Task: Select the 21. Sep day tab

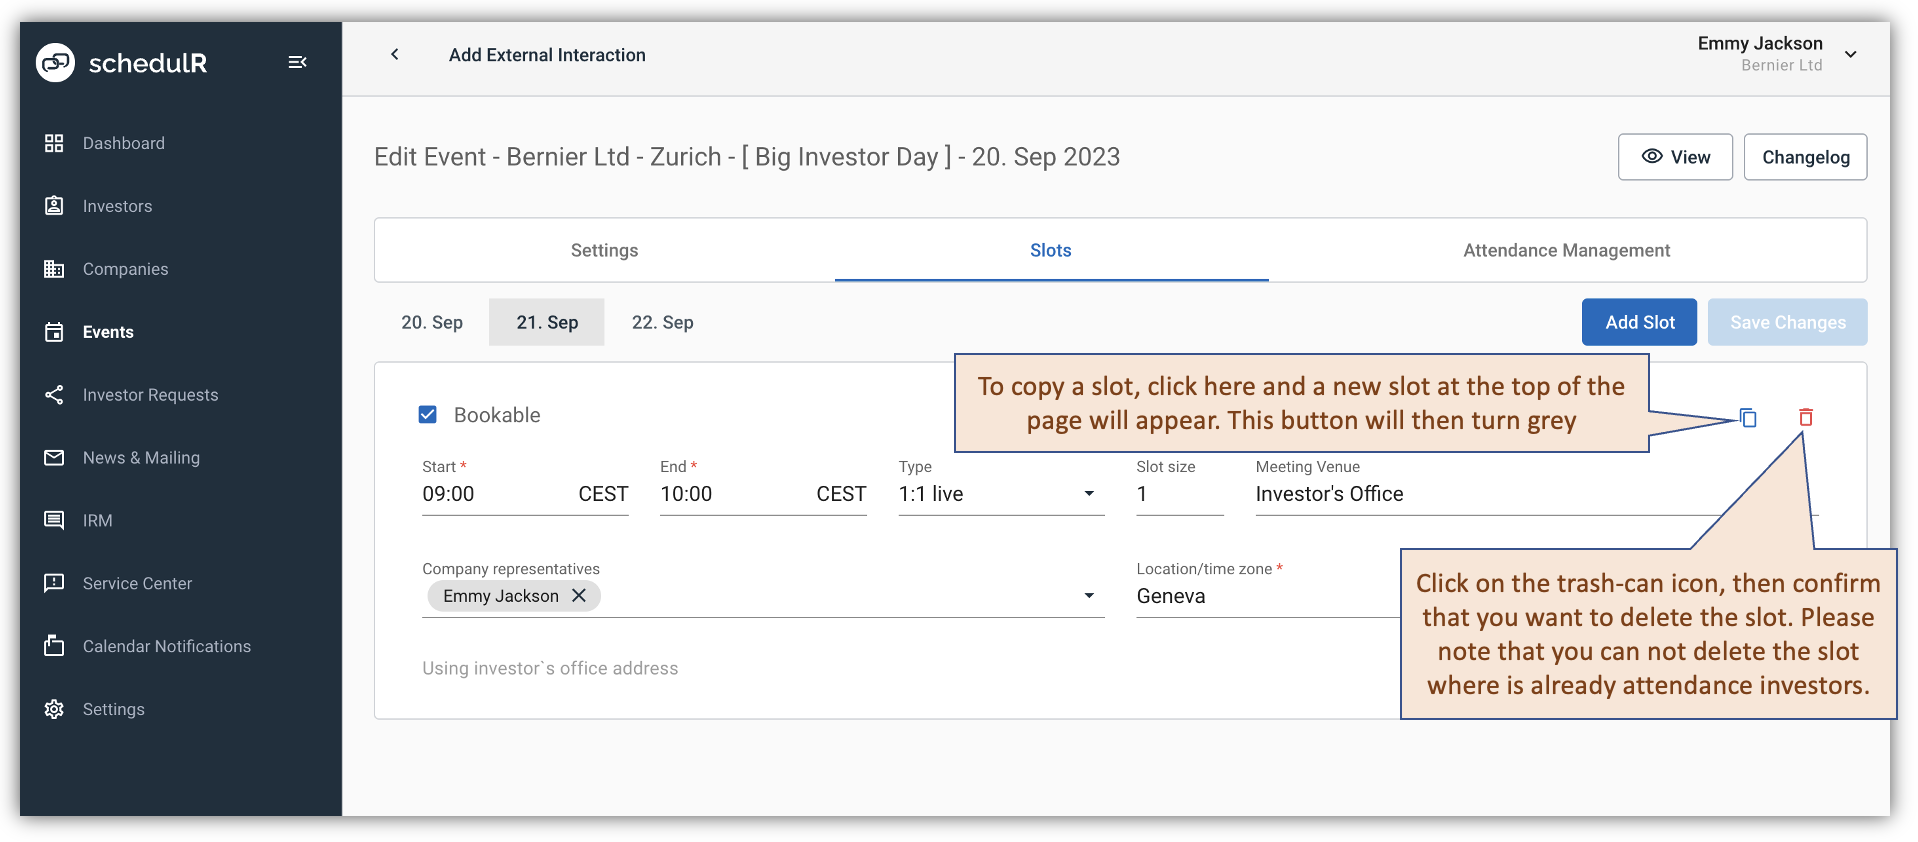Action: (x=547, y=322)
